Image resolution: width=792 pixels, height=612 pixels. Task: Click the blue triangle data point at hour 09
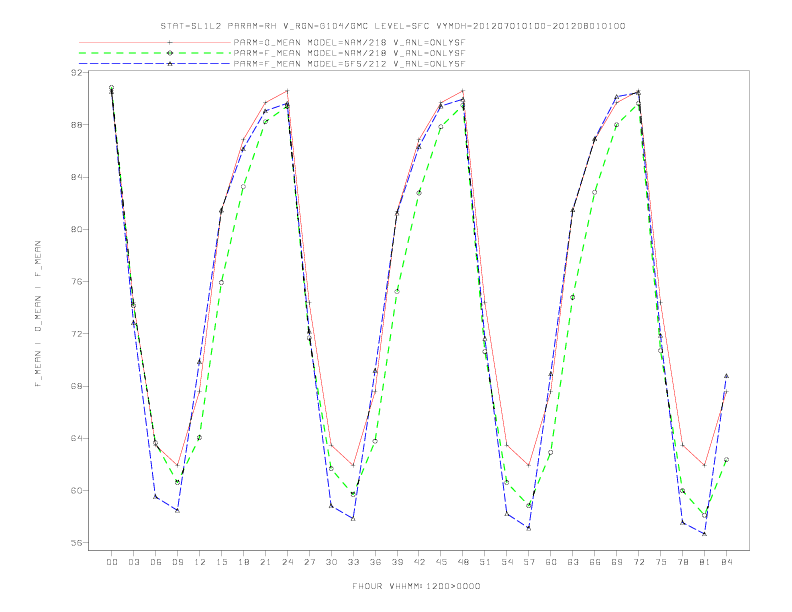coord(177,511)
